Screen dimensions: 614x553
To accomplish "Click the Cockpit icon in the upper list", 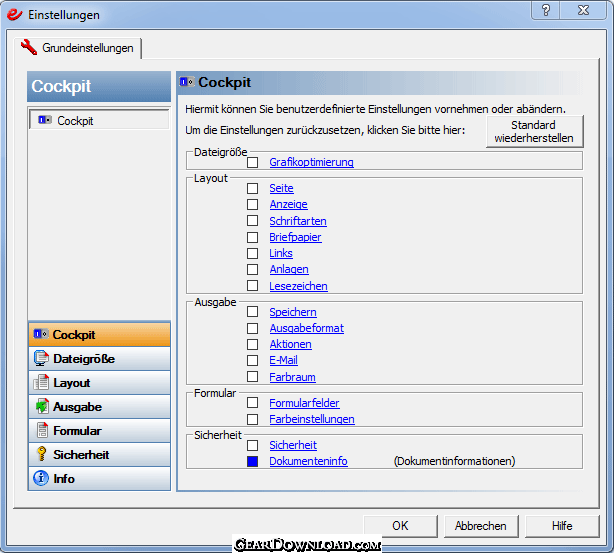I will 45,120.
